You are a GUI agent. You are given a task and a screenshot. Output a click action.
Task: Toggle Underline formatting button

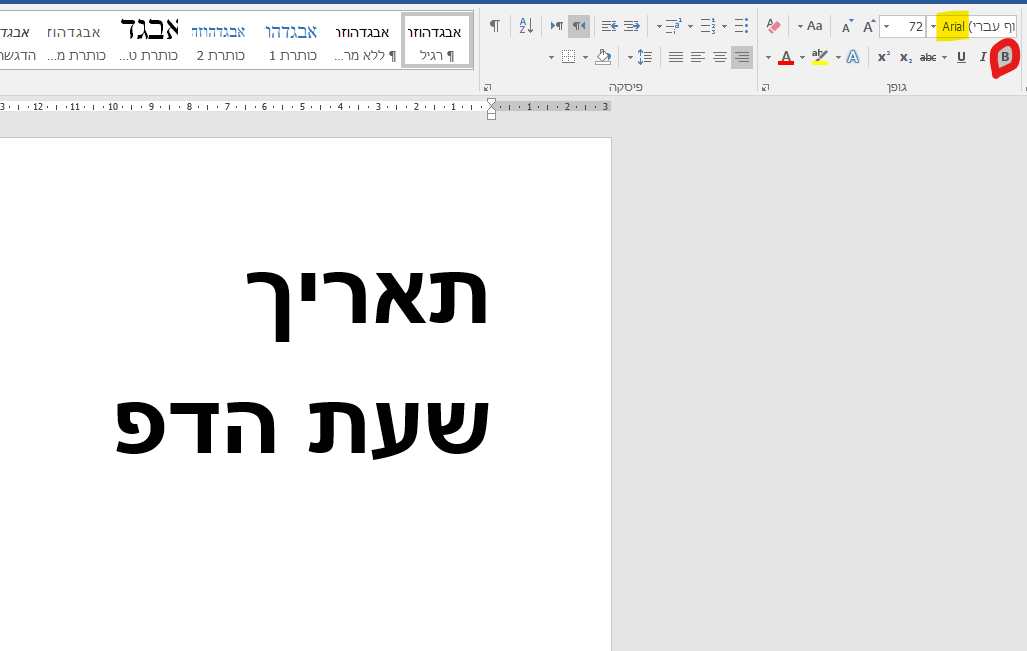coord(961,57)
